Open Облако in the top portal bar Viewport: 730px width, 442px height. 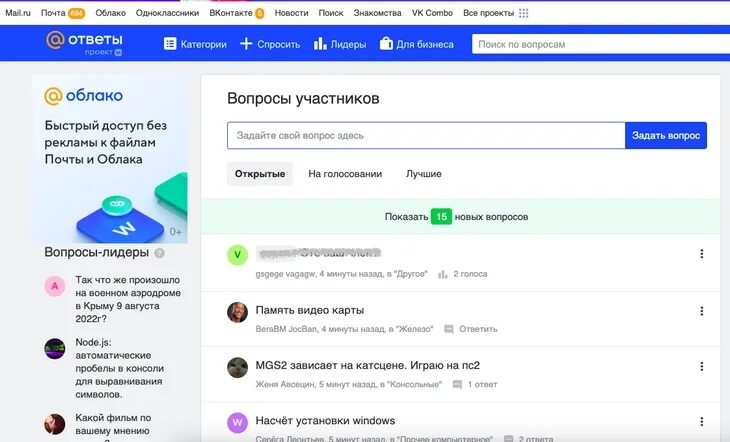tap(110, 13)
